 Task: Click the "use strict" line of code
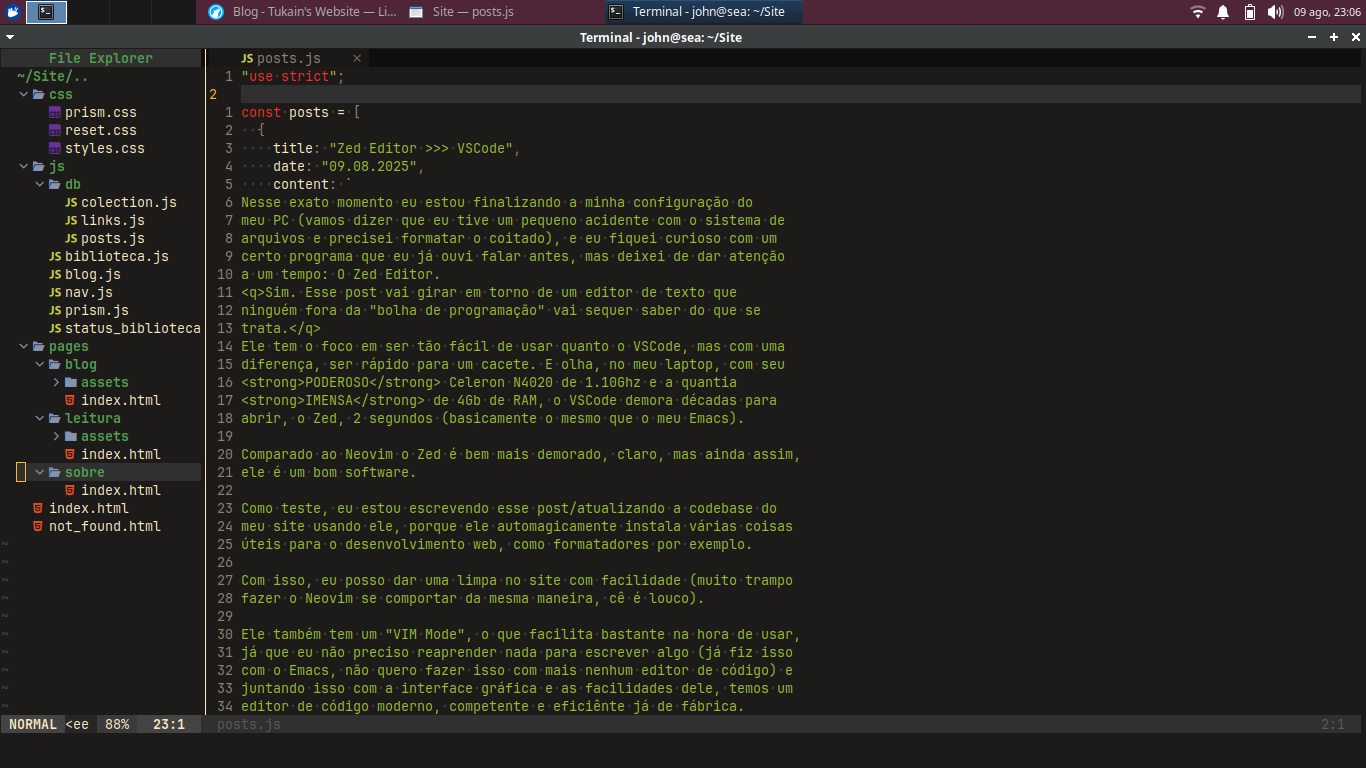(x=292, y=76)
